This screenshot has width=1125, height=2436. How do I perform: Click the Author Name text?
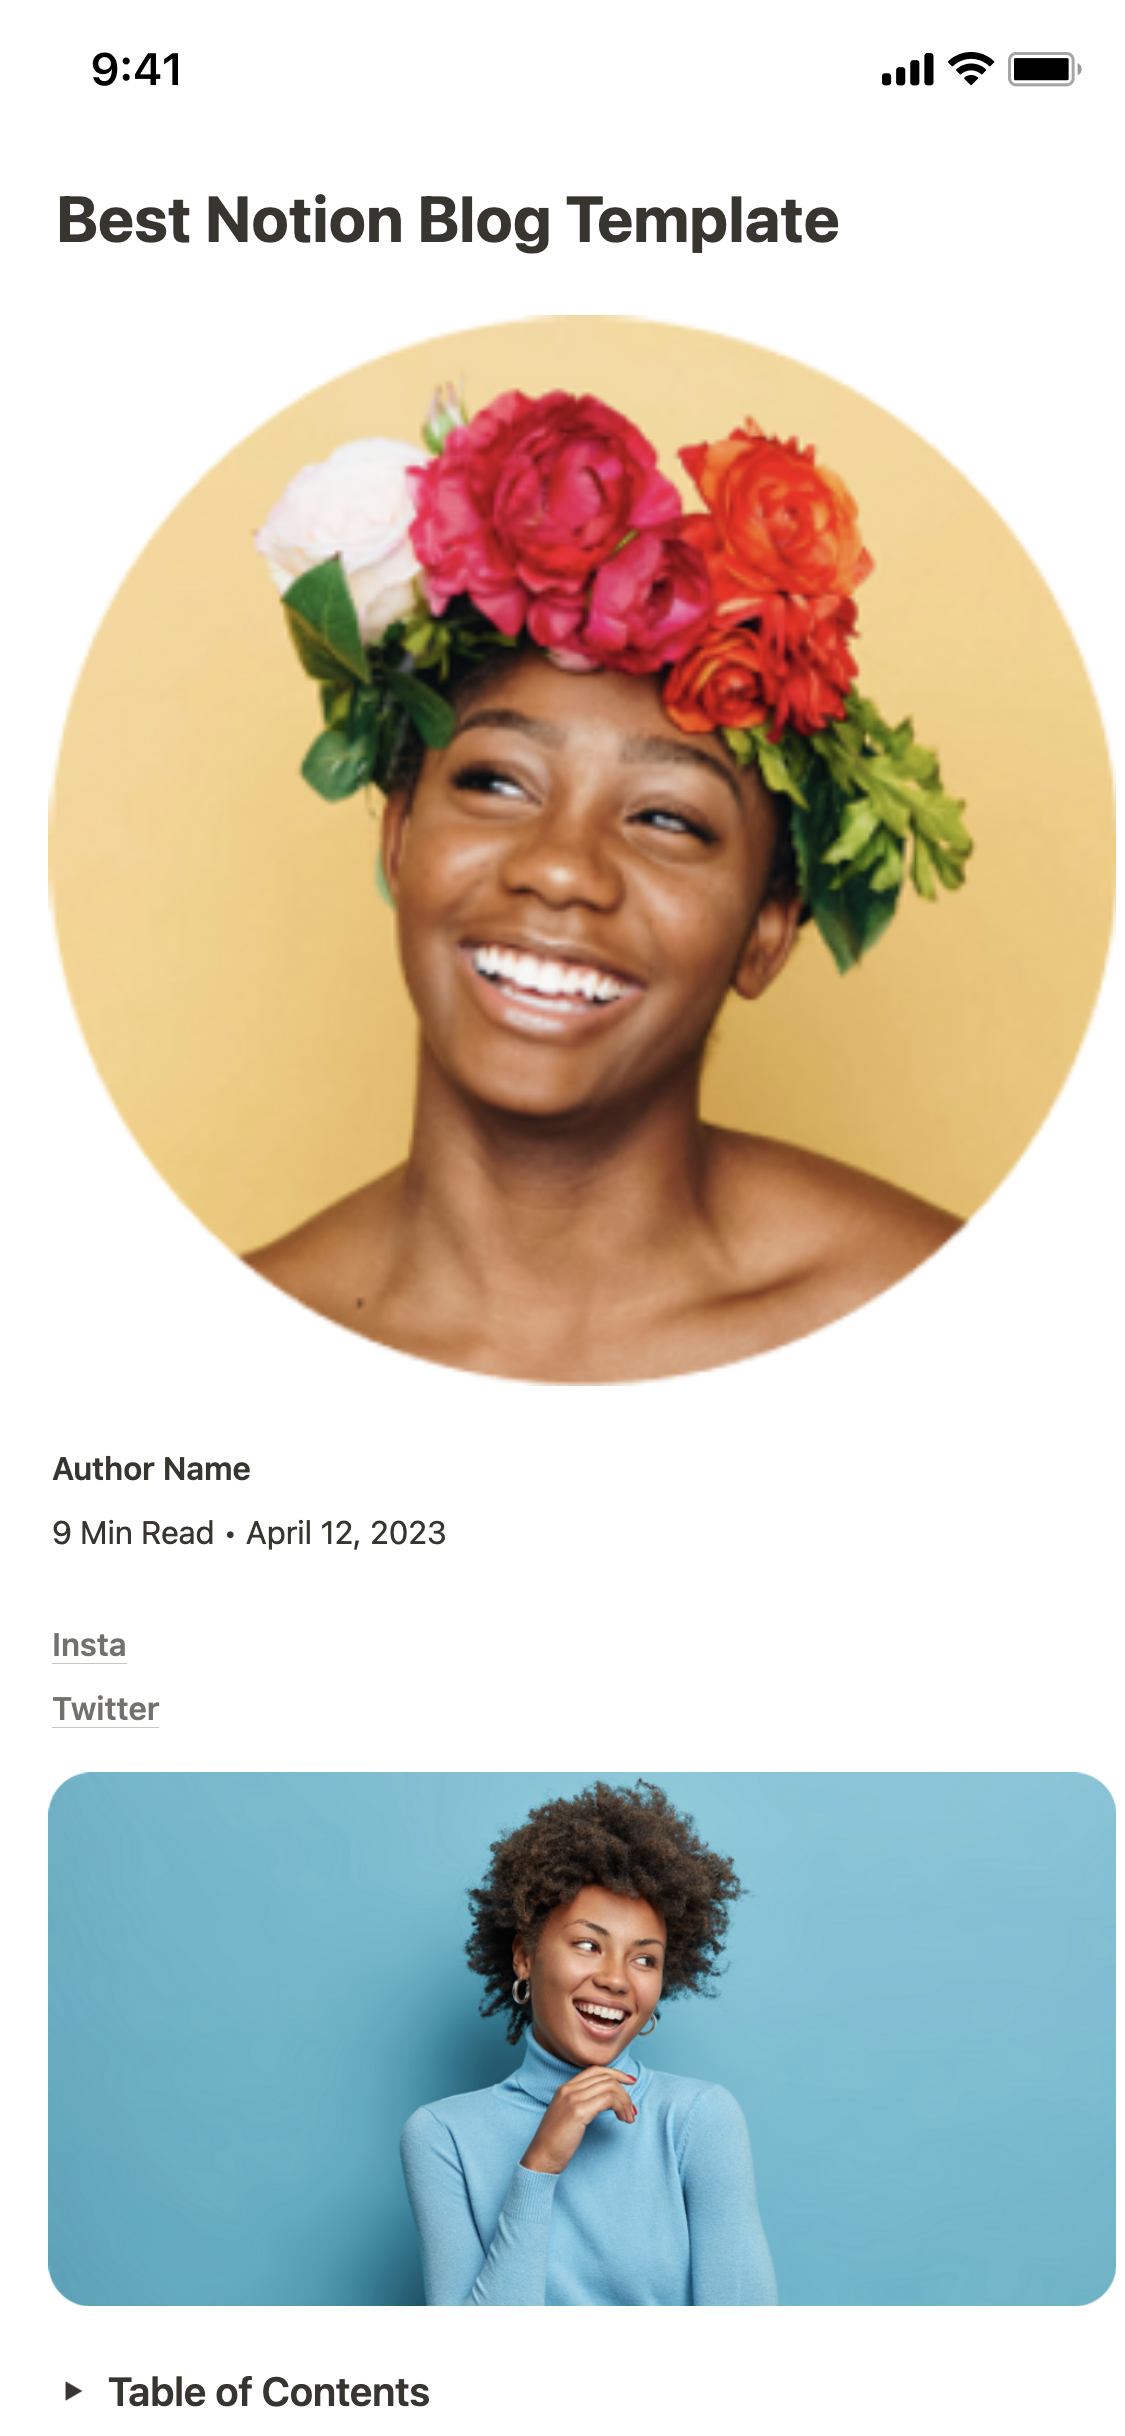point(151,1469)
